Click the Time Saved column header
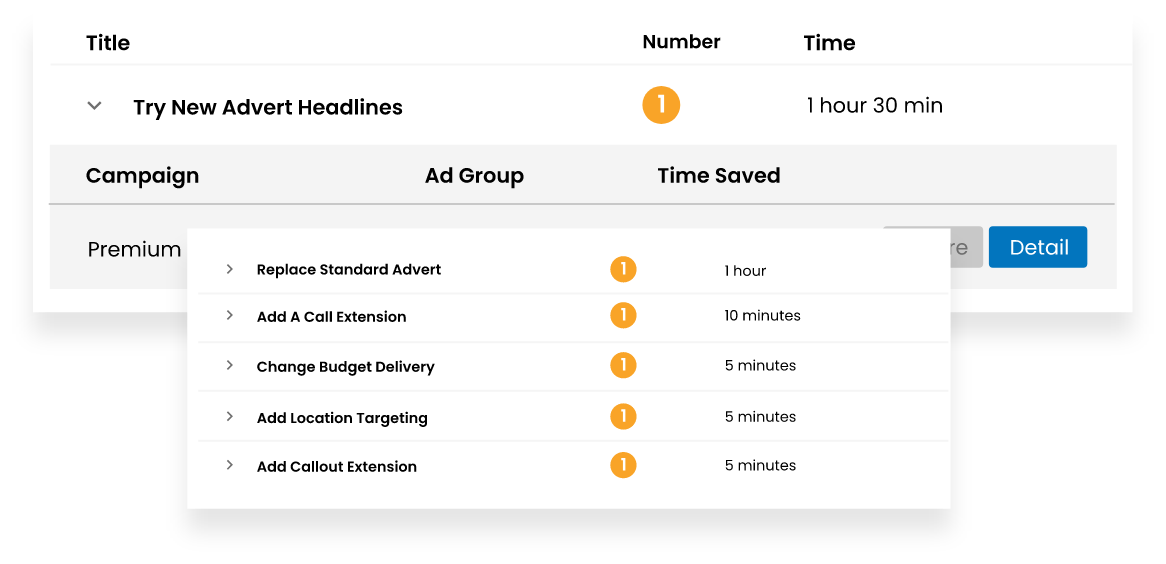Viewport: 1166px width, 564px height. [718, 176]
